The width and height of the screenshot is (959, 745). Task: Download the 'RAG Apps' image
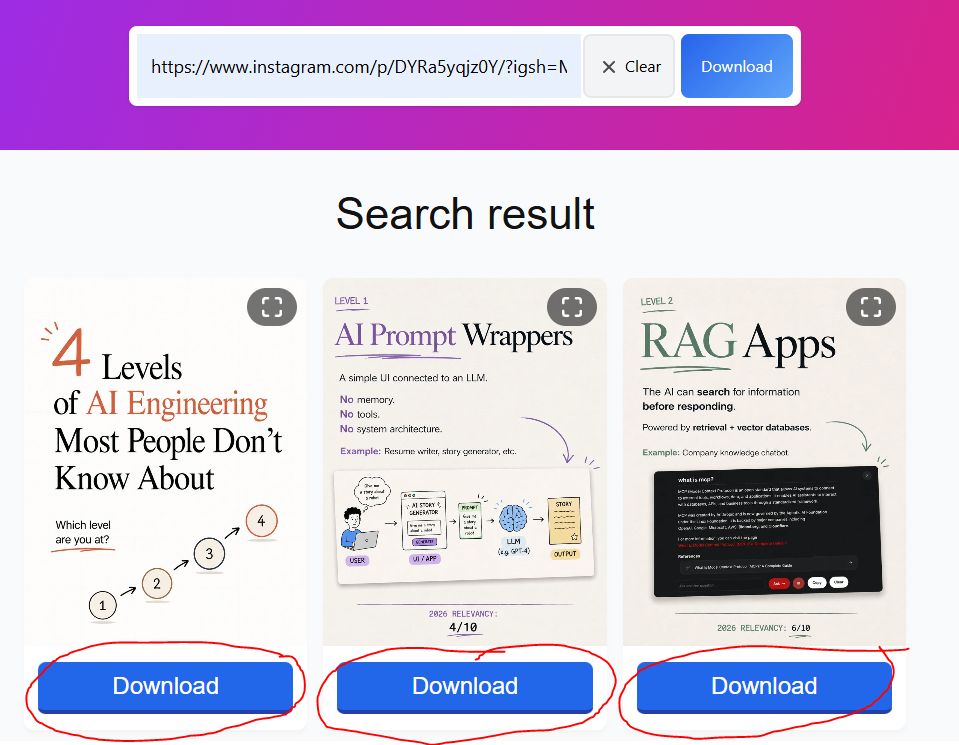pos(765,687)
